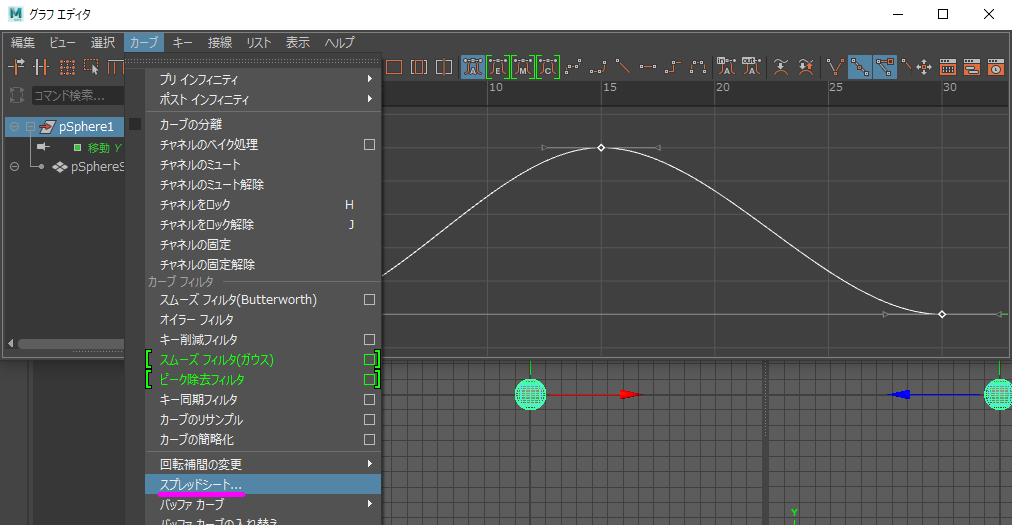The image size is (1012, 525).
Task: Click the four-arrow move icon in toolbar
Action: [x=924, y=67]
